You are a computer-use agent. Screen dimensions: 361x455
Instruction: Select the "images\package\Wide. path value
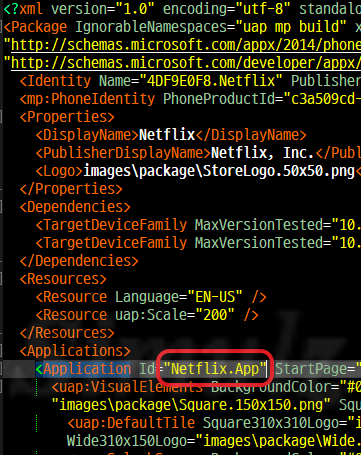coord(279,441)
